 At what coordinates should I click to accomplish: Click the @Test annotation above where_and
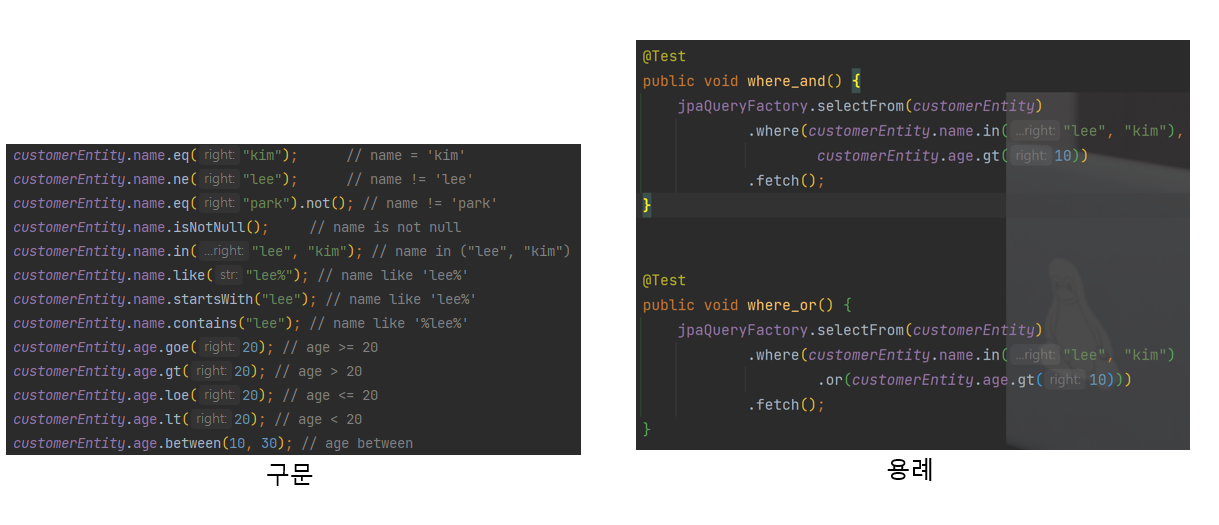pos(664,56)
